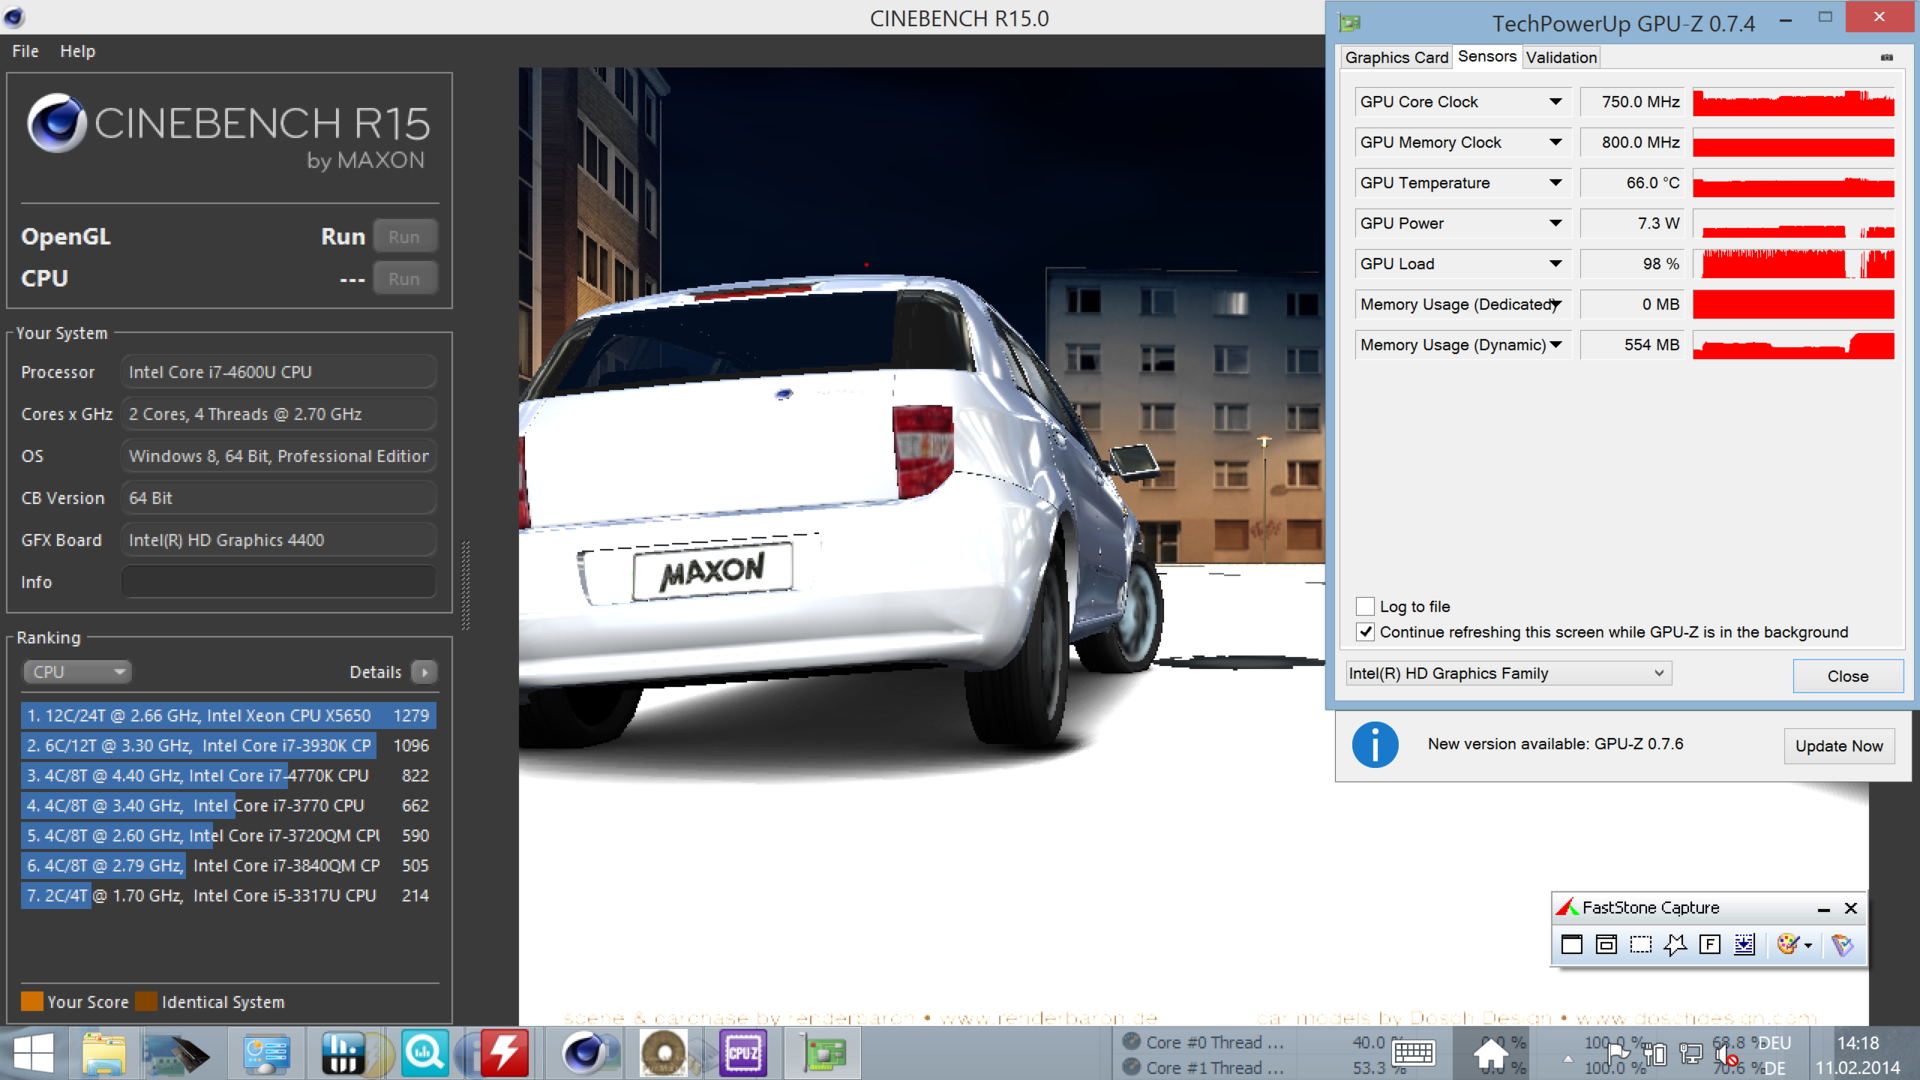Click the battery power tray icon
The image size is (1920, 1080).
click(1655, 1054)
